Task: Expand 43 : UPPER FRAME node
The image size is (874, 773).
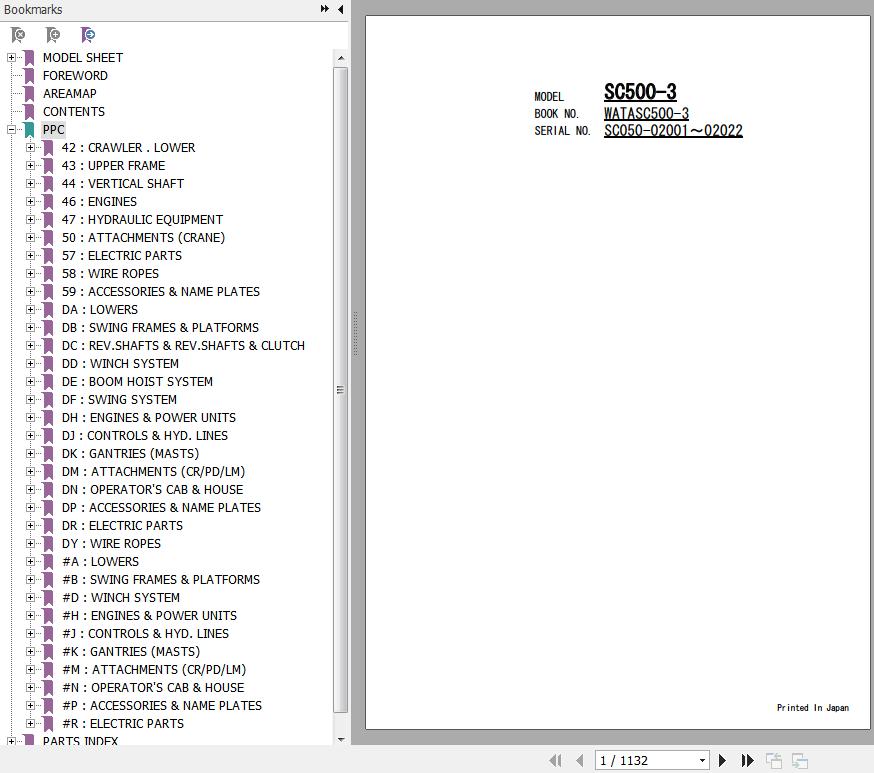Action: (30, 166)
